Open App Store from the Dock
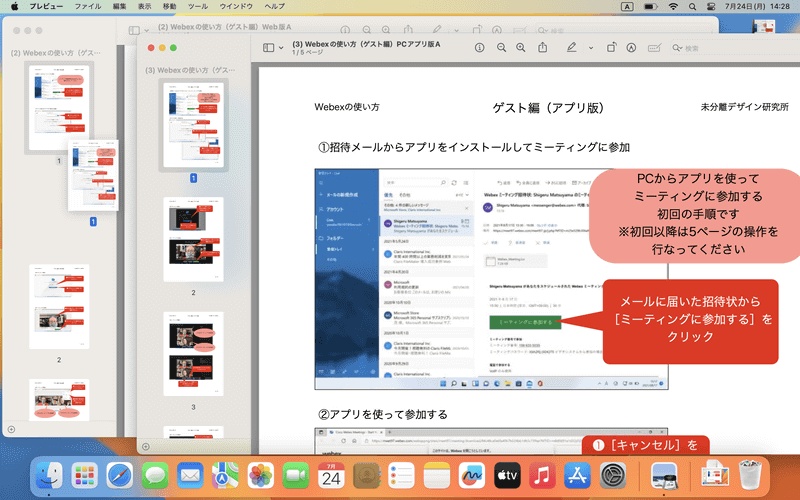Screen dimensions: 800x500 click(578, 476)
